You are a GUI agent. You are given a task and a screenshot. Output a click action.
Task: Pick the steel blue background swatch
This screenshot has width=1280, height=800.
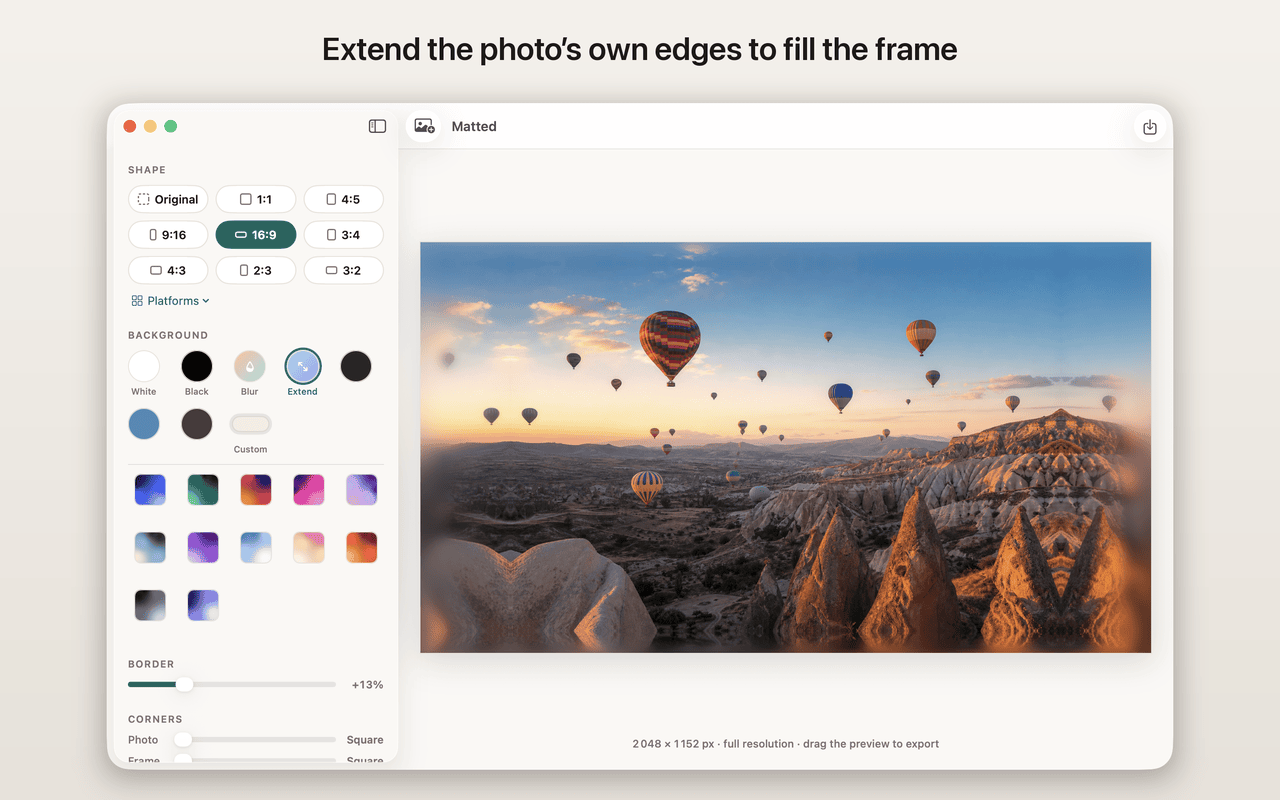tap(144, 424)
